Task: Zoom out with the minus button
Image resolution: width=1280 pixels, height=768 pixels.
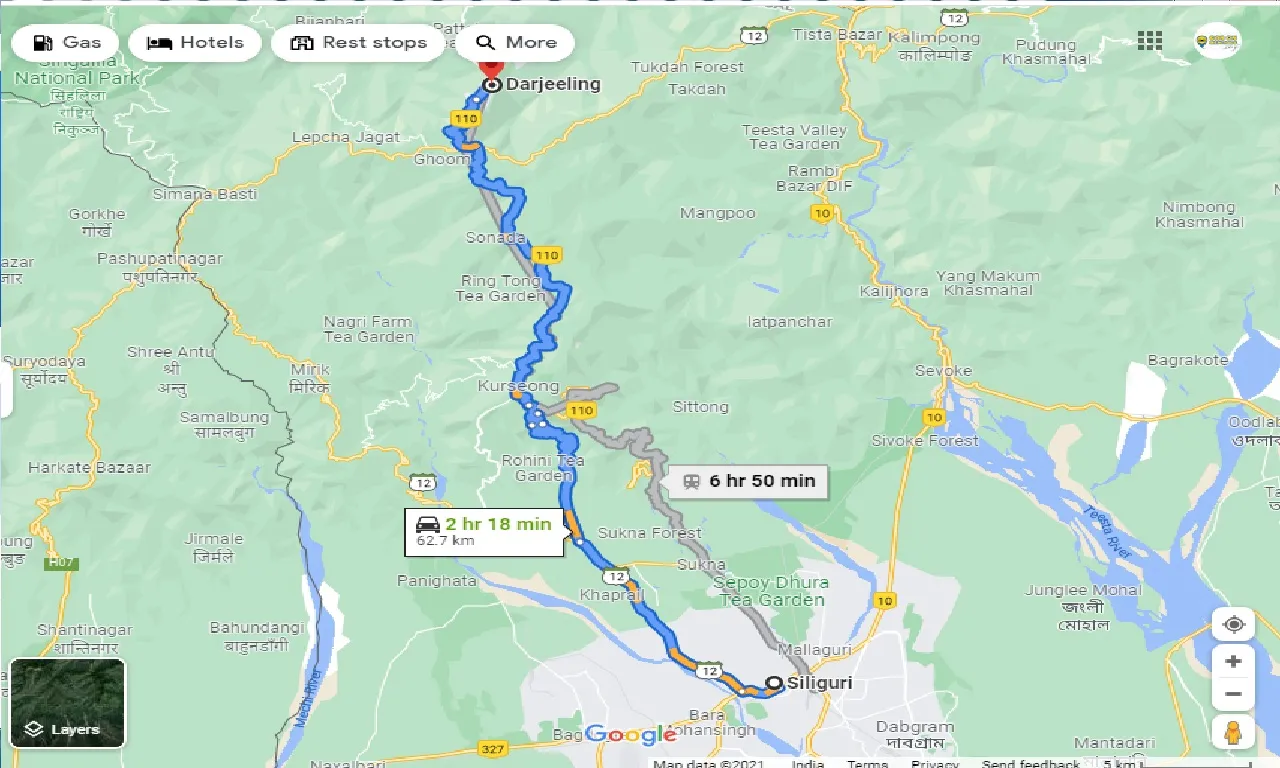Action: click(1233, 694)
